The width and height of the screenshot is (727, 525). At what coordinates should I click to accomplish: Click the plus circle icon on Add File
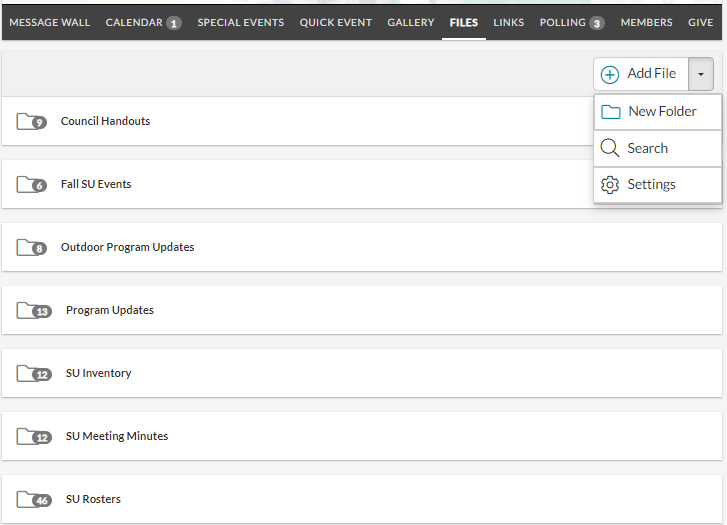pyautogui.click(x=610, y=74)
